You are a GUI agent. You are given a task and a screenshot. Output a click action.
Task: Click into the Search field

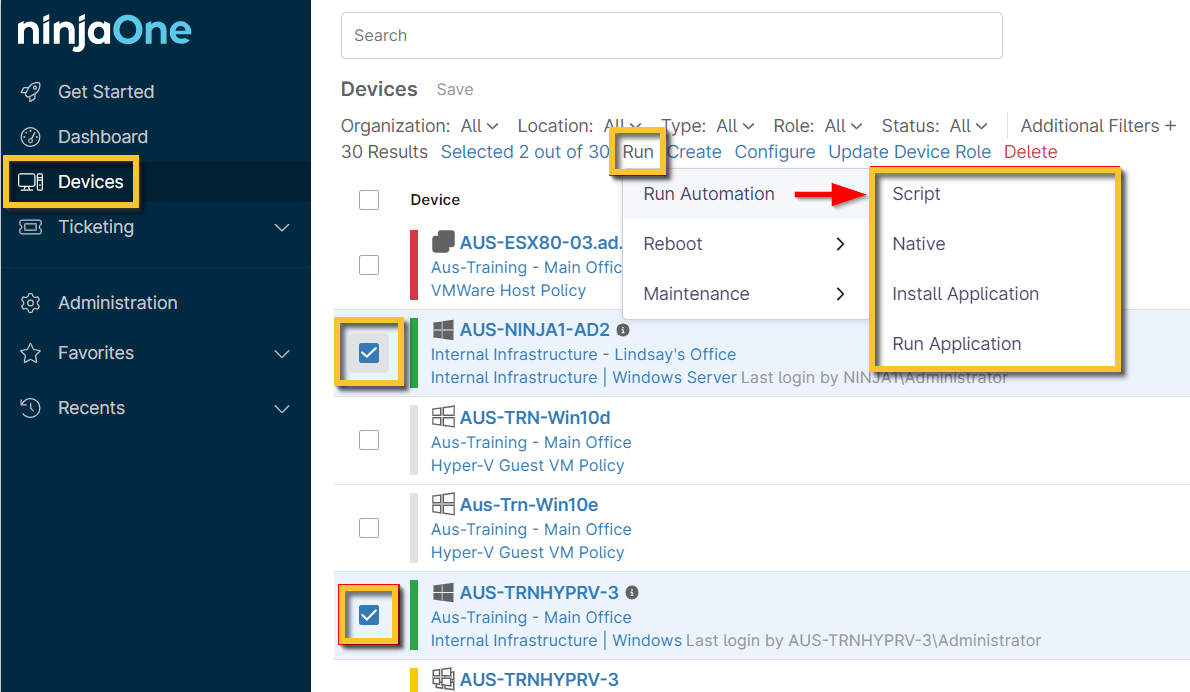click(x=671, y=36)
